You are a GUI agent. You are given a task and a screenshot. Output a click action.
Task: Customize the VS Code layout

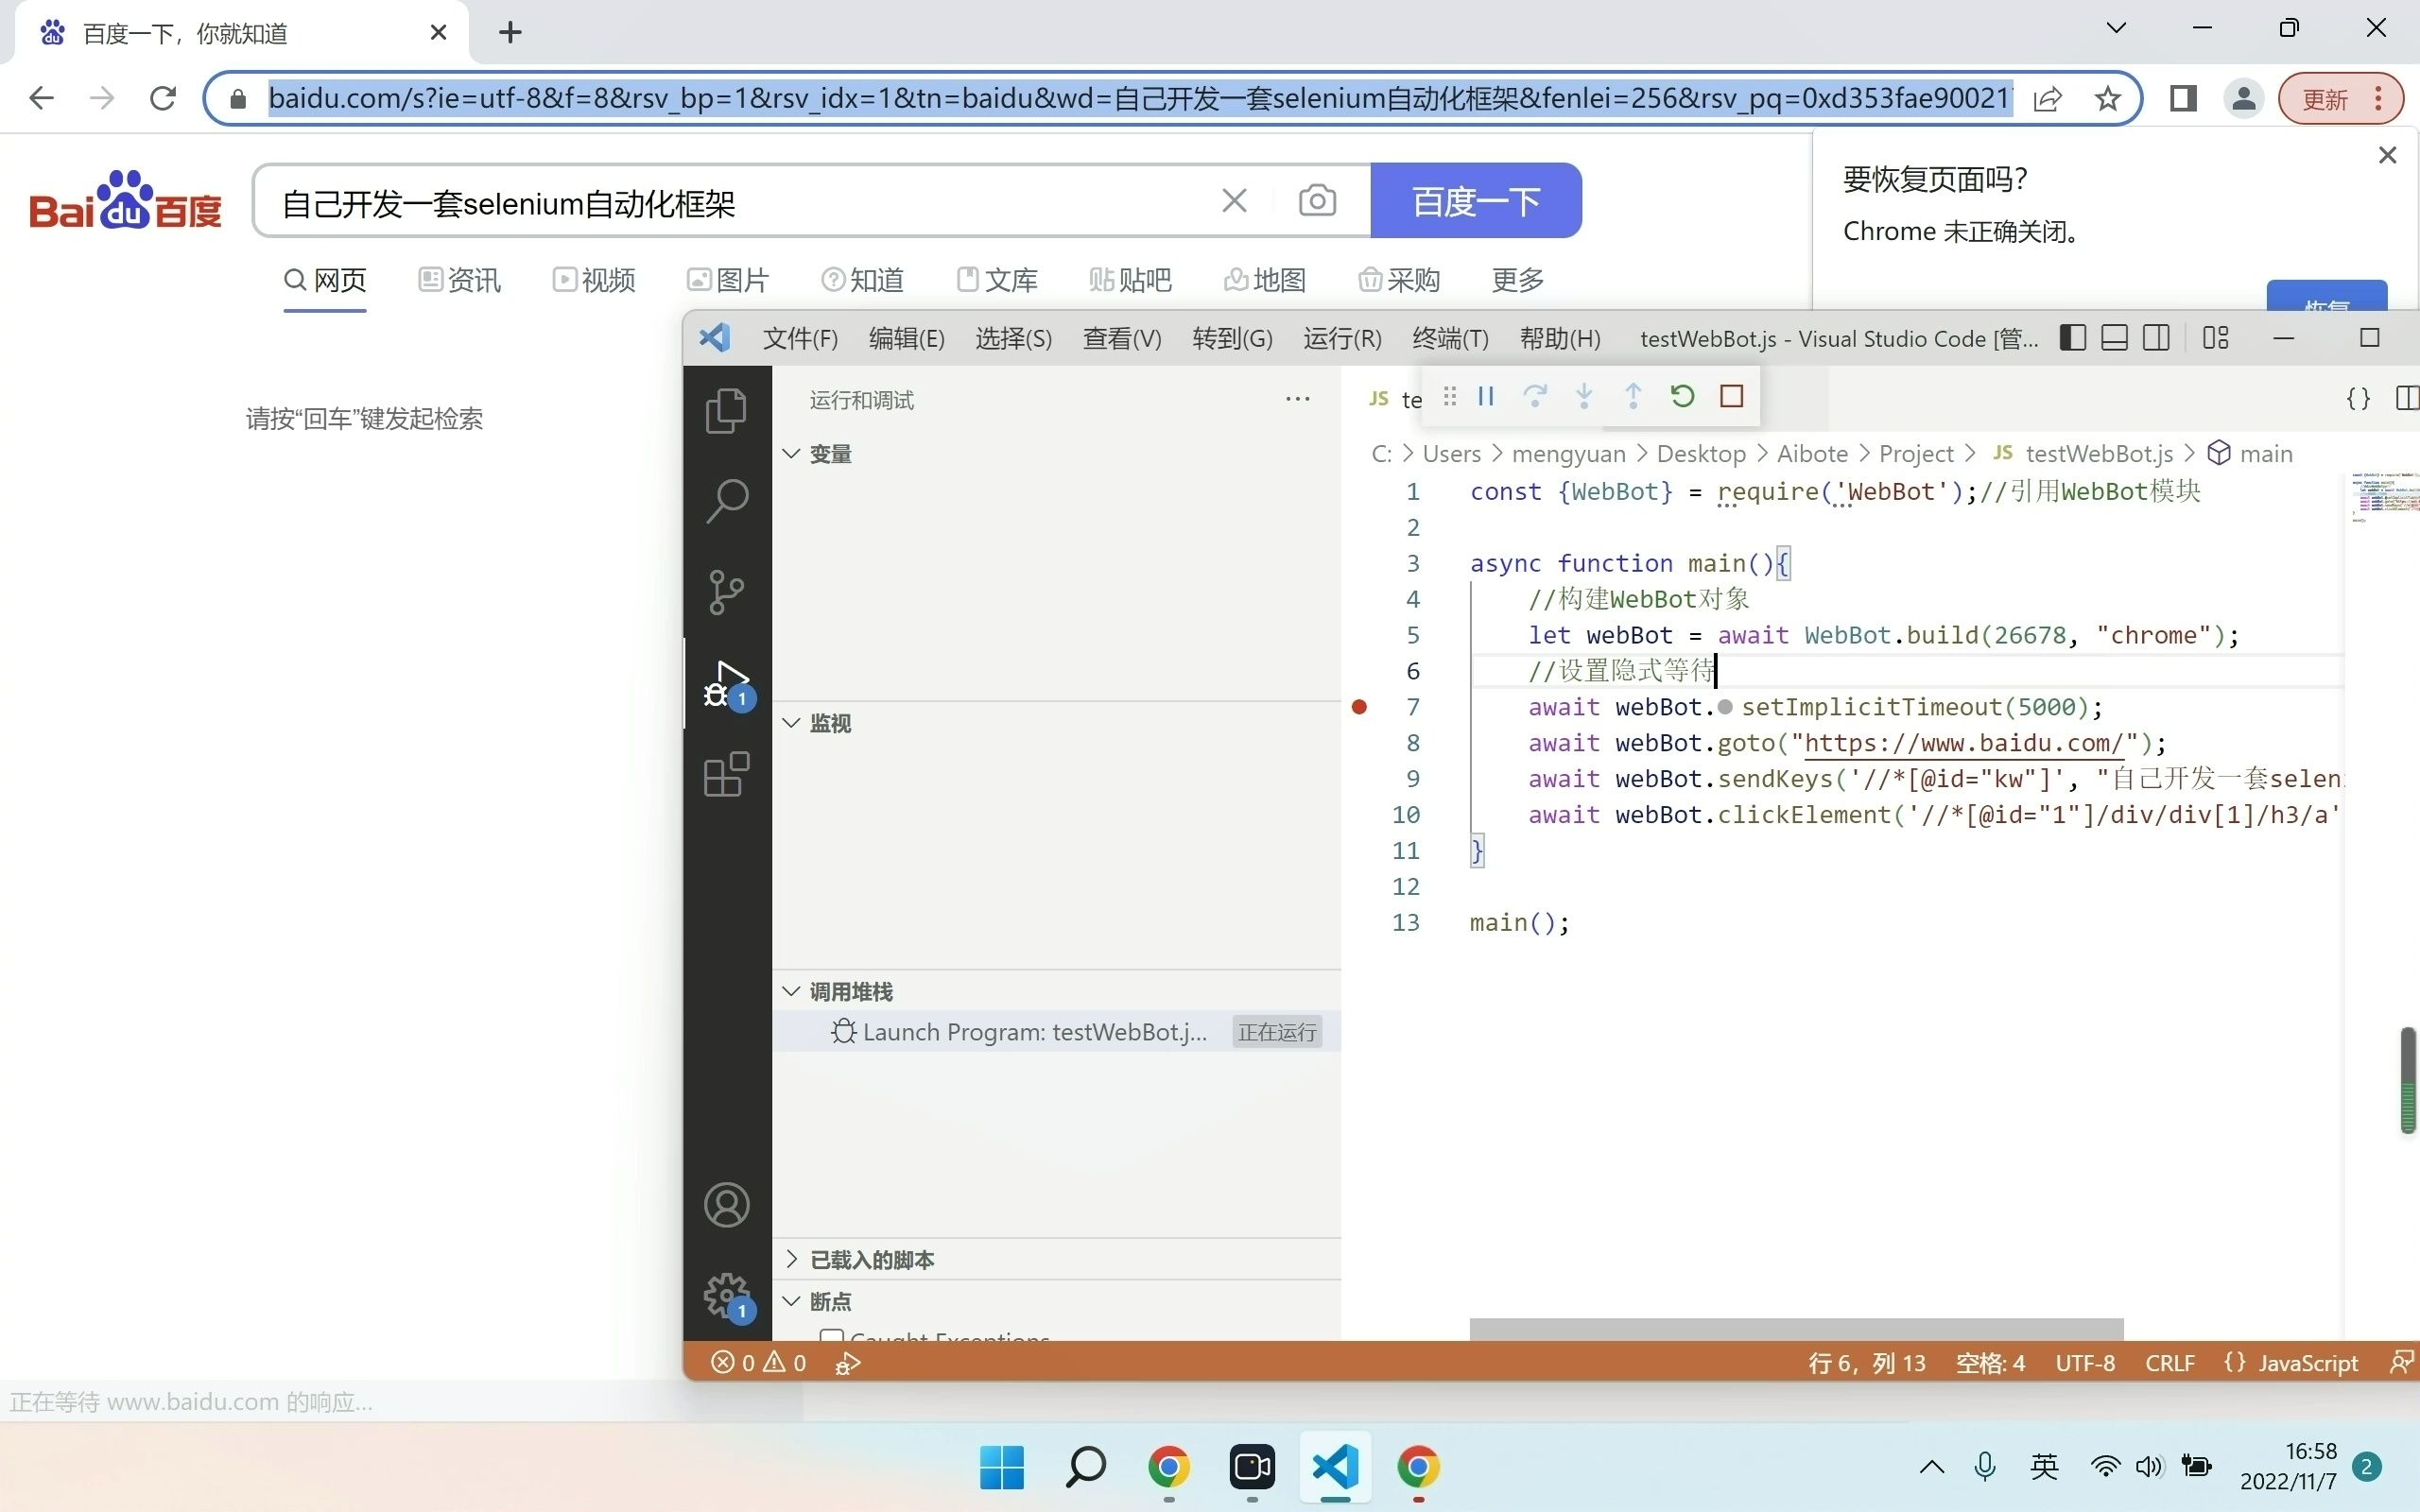click(x=2215, y=338)
